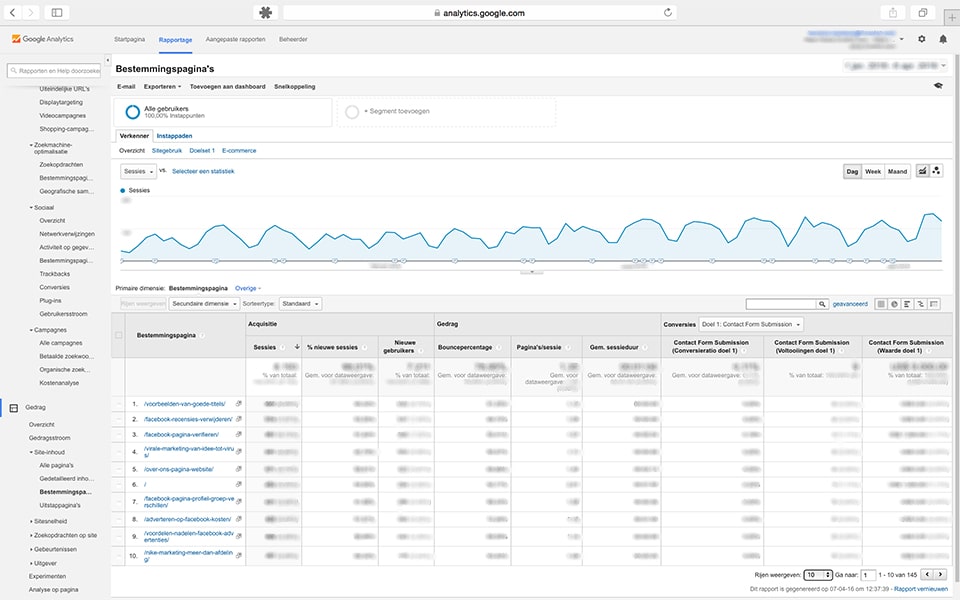Open /facebook-recensies-verwijderen/ external link icon
Screen dimensions: 960x600
coord(239,419)
